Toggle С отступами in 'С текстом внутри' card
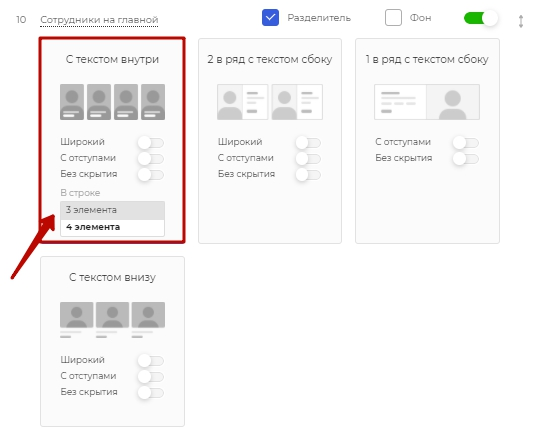Image resolution: width=535 pixels, height=431 pixels. pos(151,158)
